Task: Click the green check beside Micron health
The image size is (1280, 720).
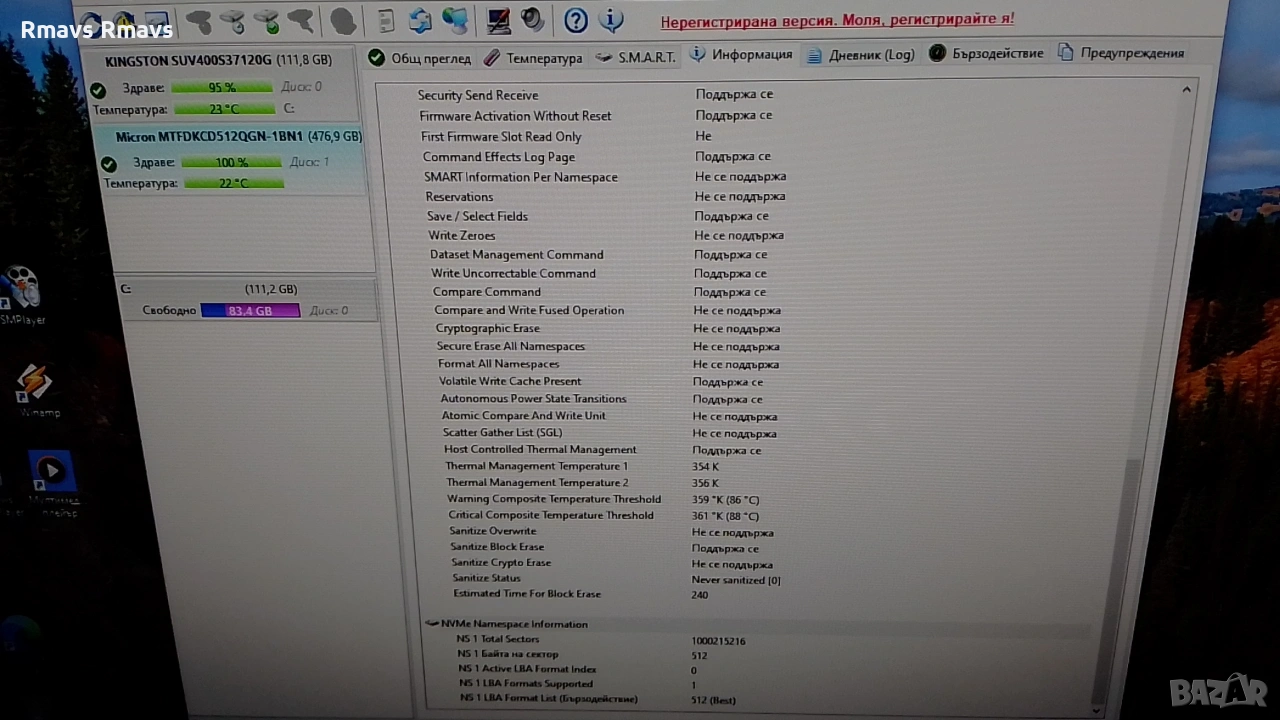Action: pos(109,164)
